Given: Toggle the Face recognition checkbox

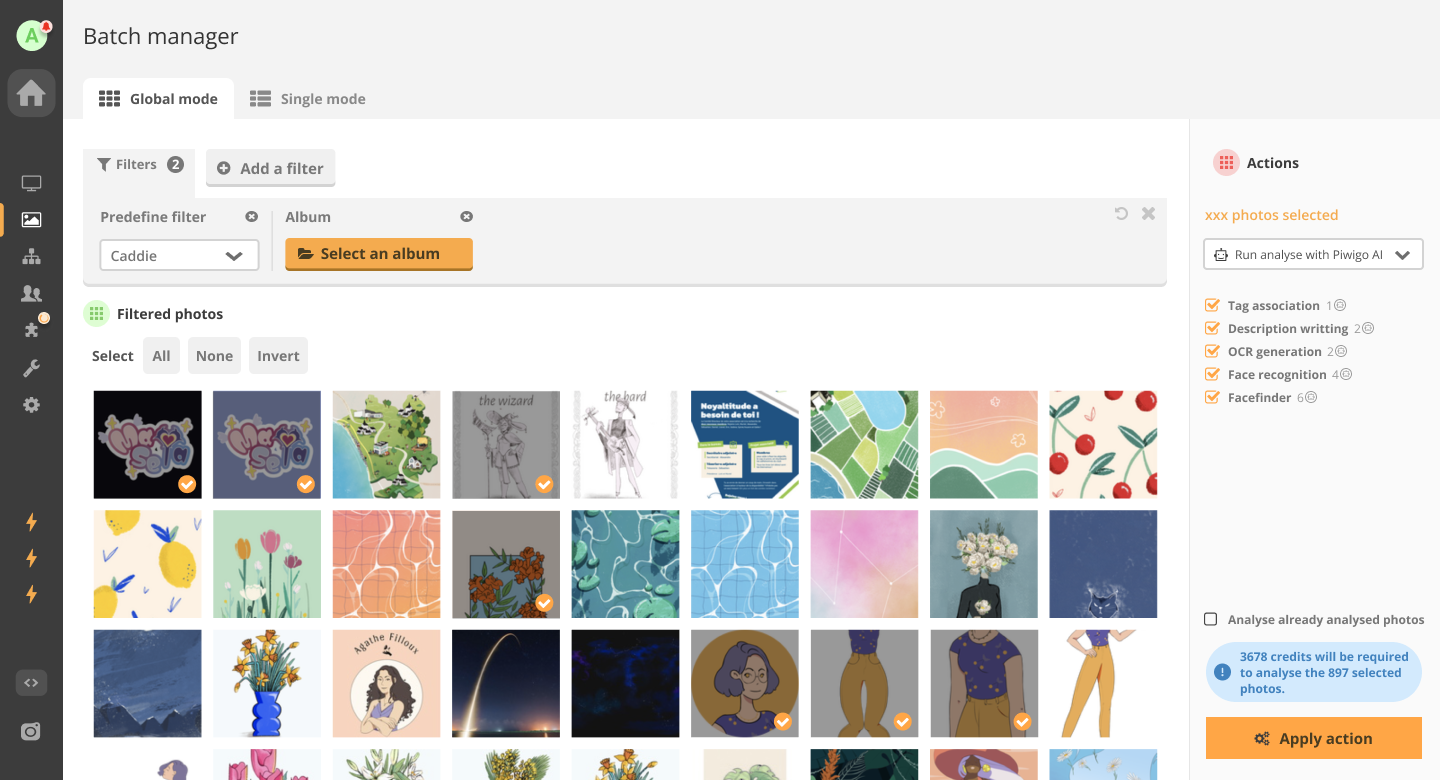Looking at the screenshot, I should pyautogui.click(x=1212, y=374).
